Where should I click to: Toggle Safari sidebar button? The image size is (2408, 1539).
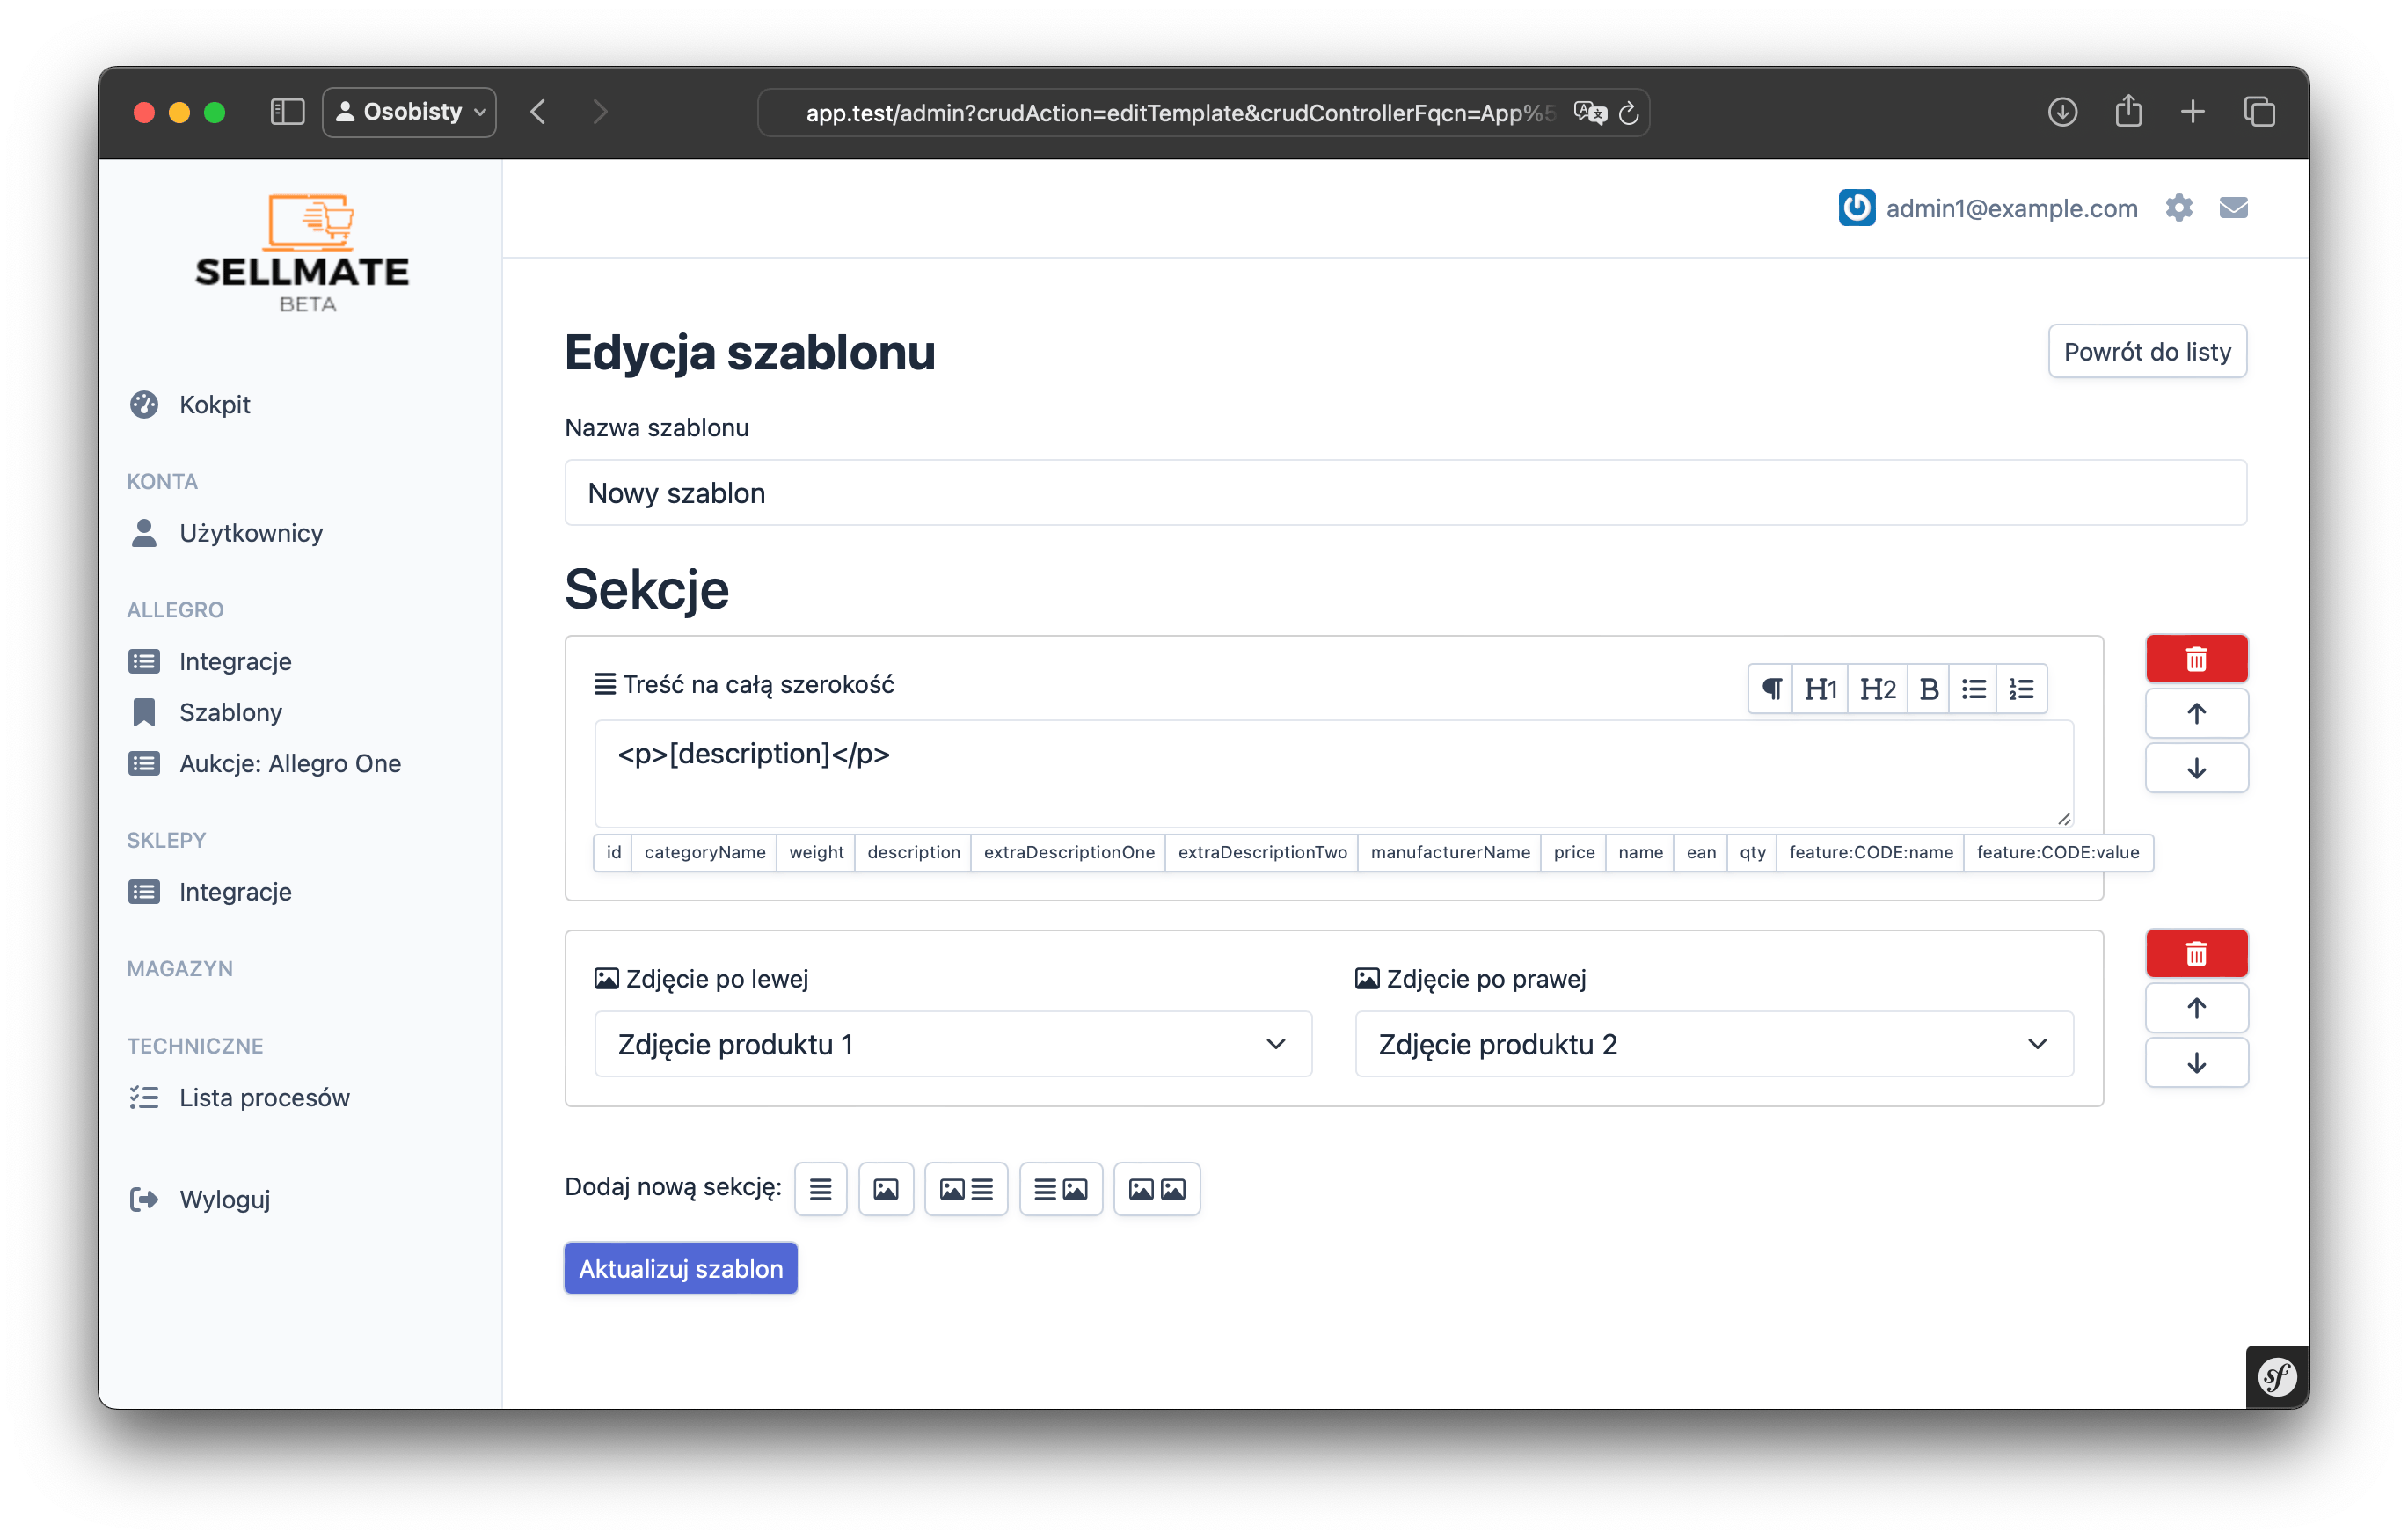pos(287,112)
